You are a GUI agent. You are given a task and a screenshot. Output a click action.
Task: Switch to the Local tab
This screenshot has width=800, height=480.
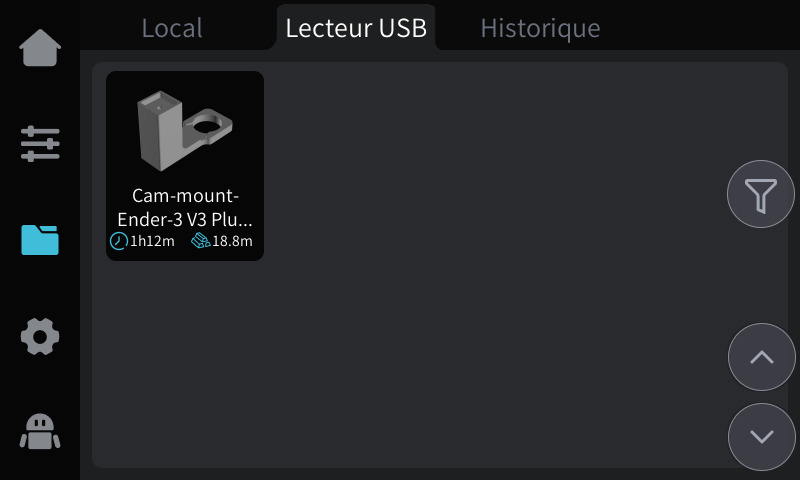[x=172, y=28]
